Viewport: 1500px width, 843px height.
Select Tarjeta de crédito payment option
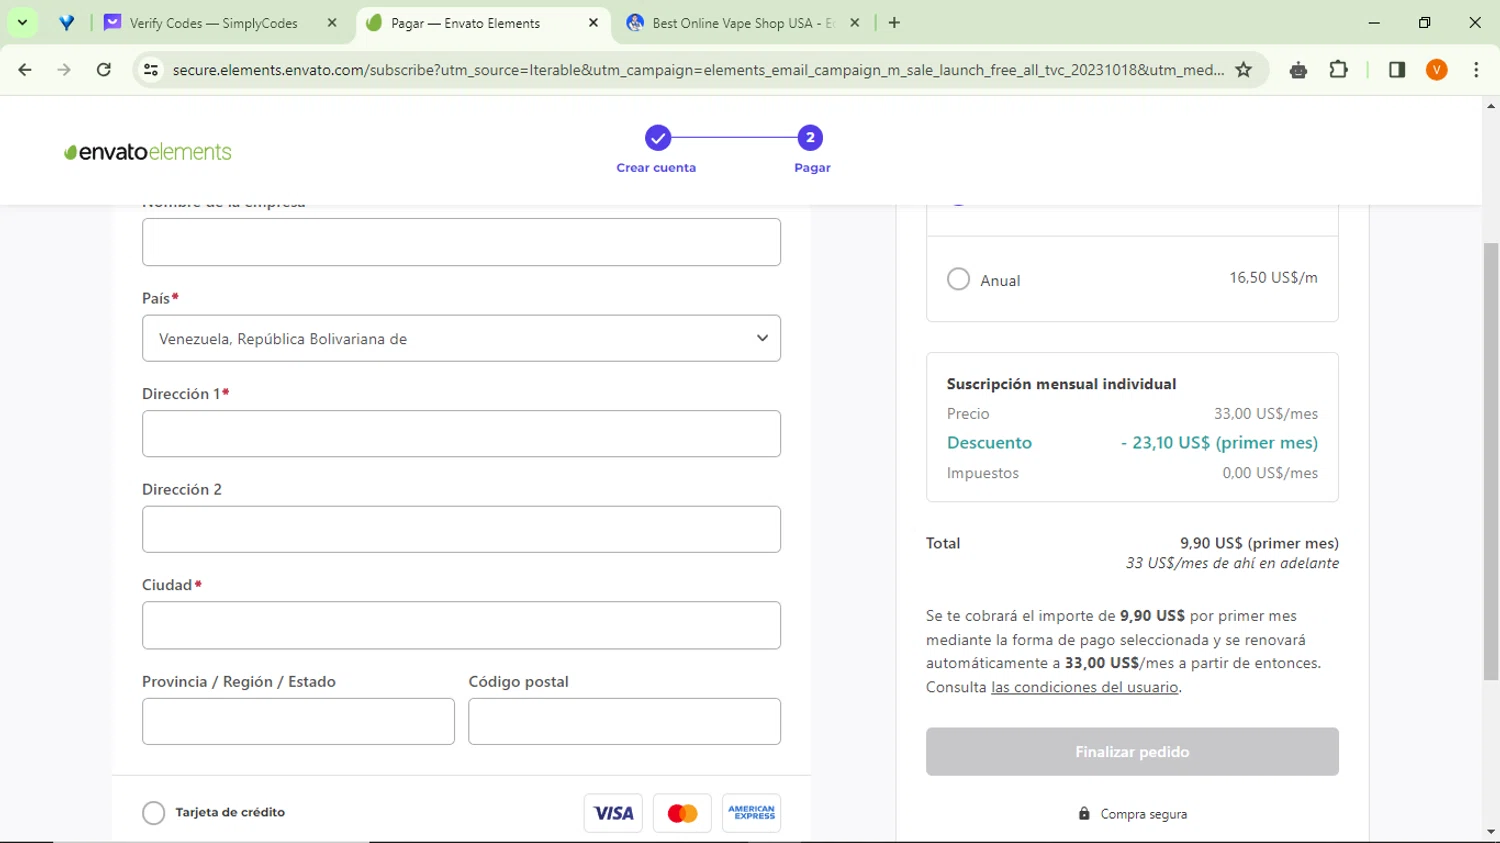[153, 813]
